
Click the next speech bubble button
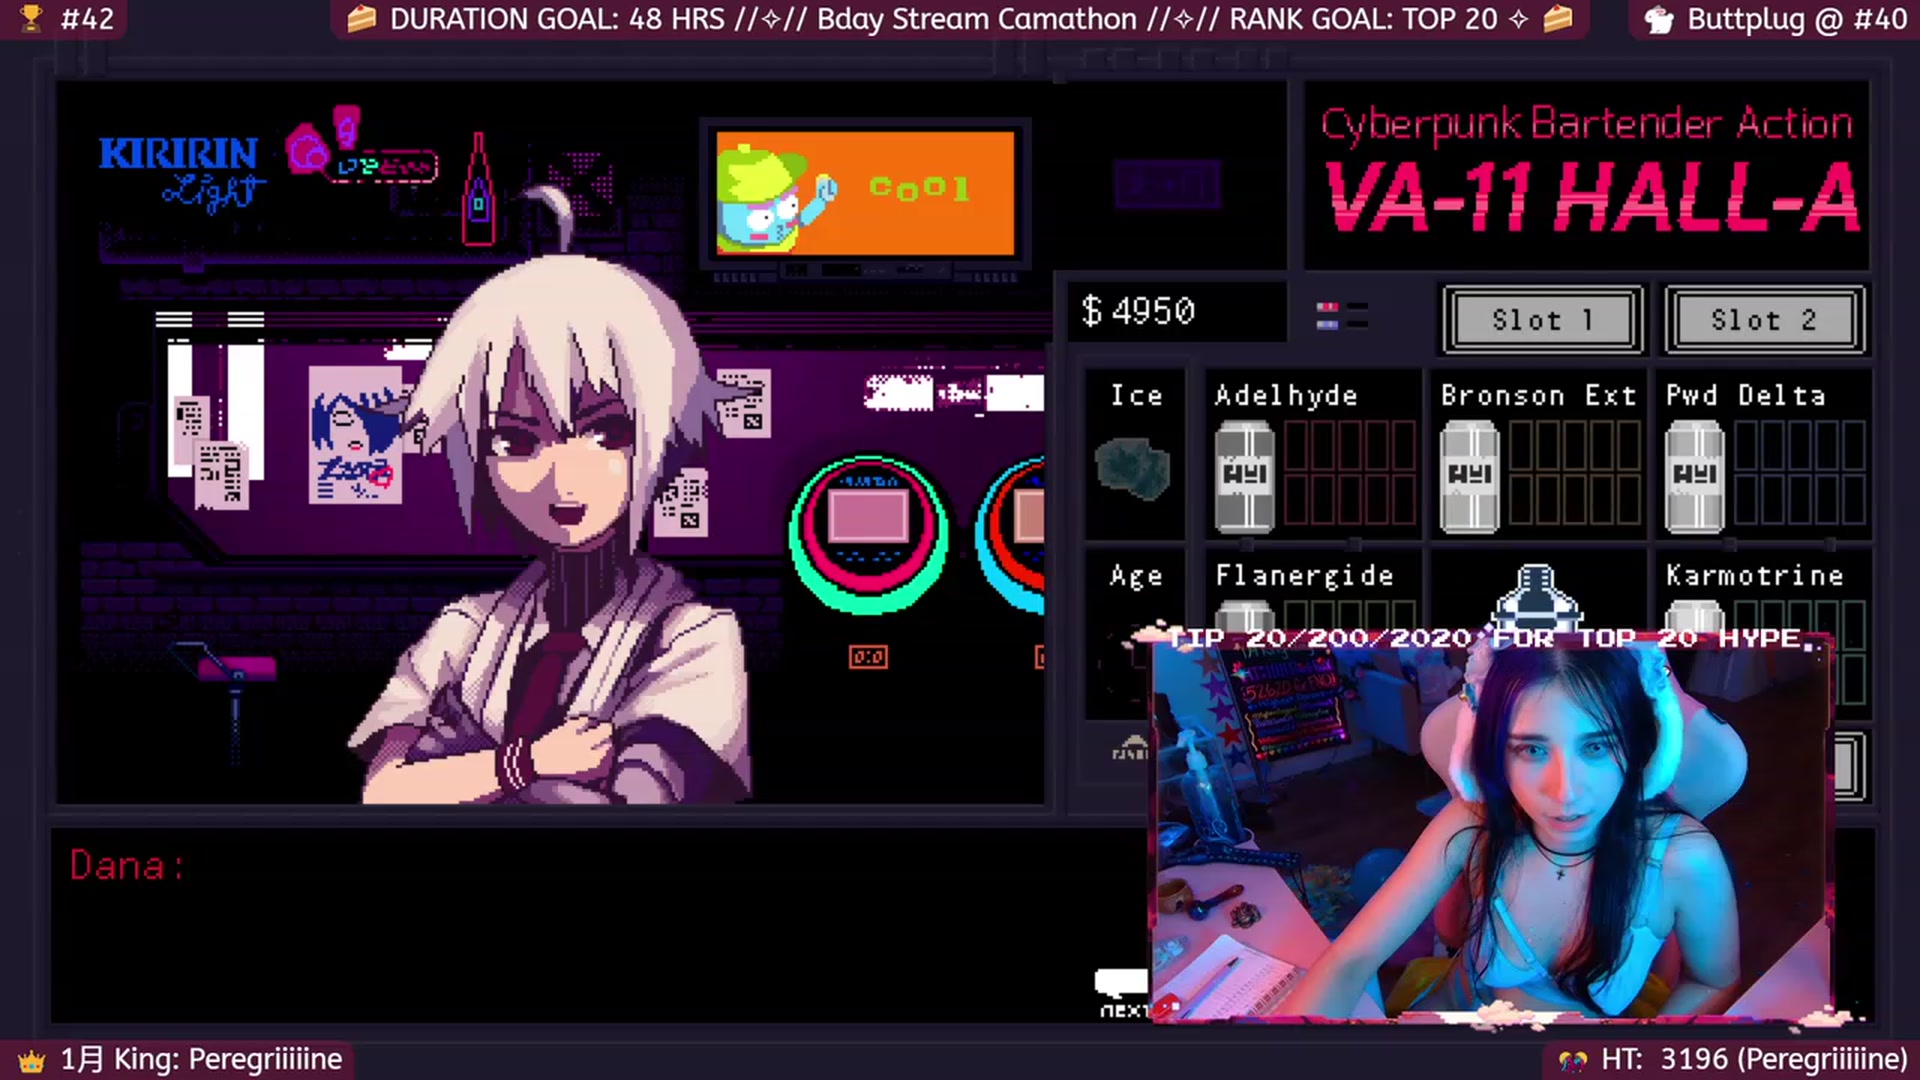[1122, 994]
